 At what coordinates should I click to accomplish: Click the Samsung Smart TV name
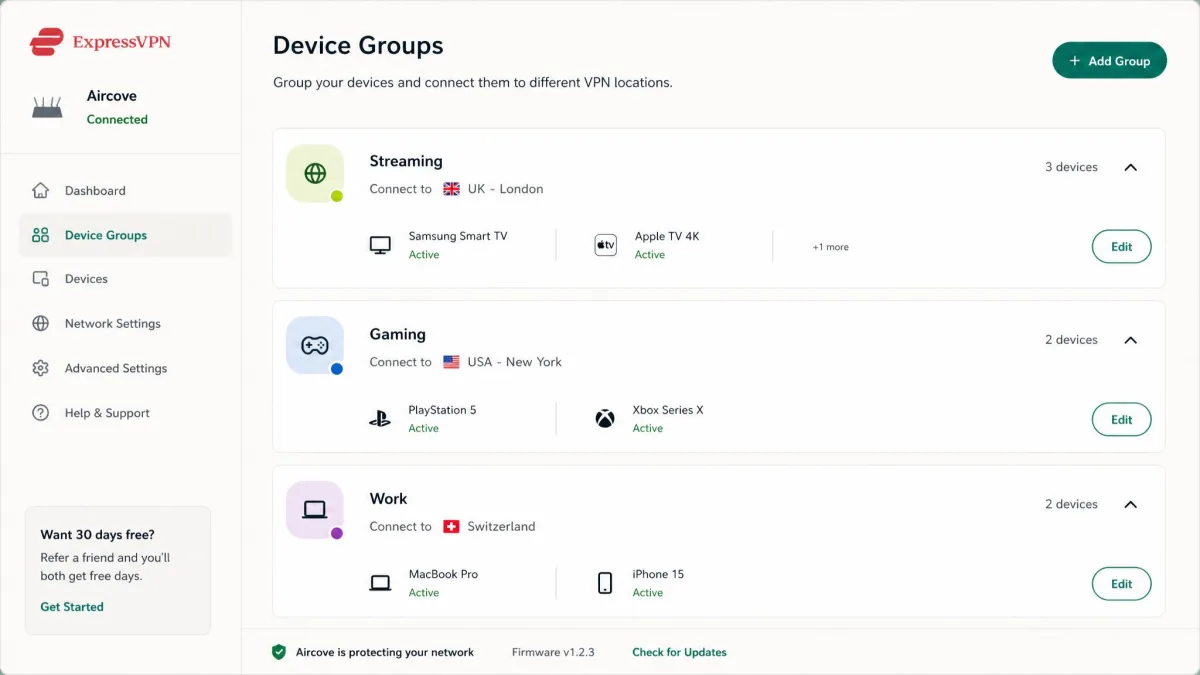coord(458,237)
